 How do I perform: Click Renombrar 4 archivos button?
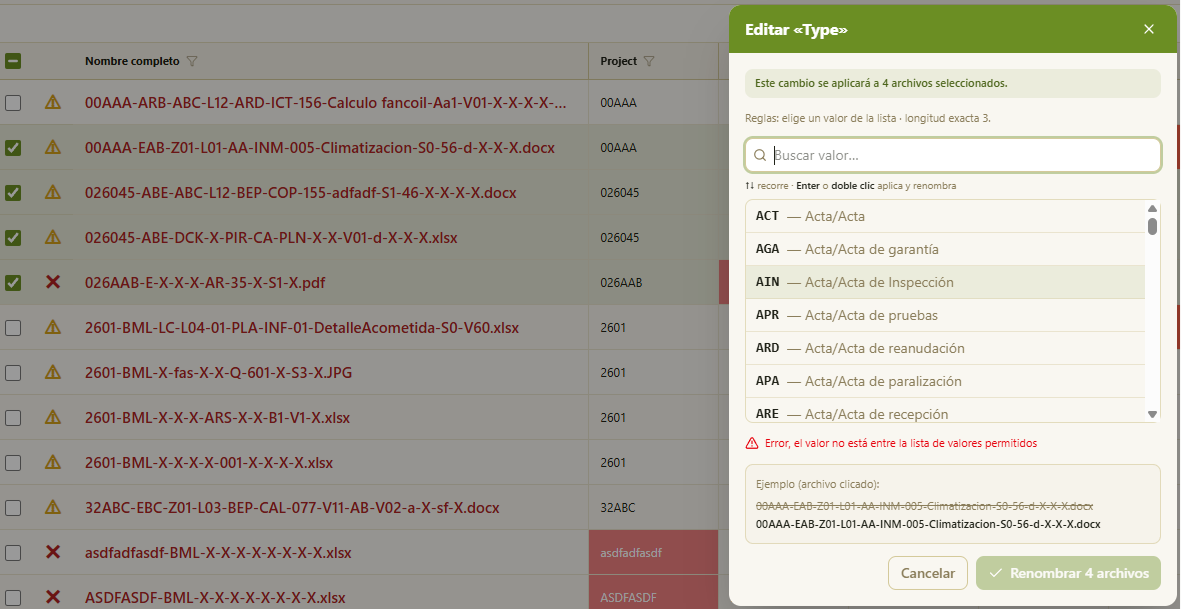tap(1068, 573)
